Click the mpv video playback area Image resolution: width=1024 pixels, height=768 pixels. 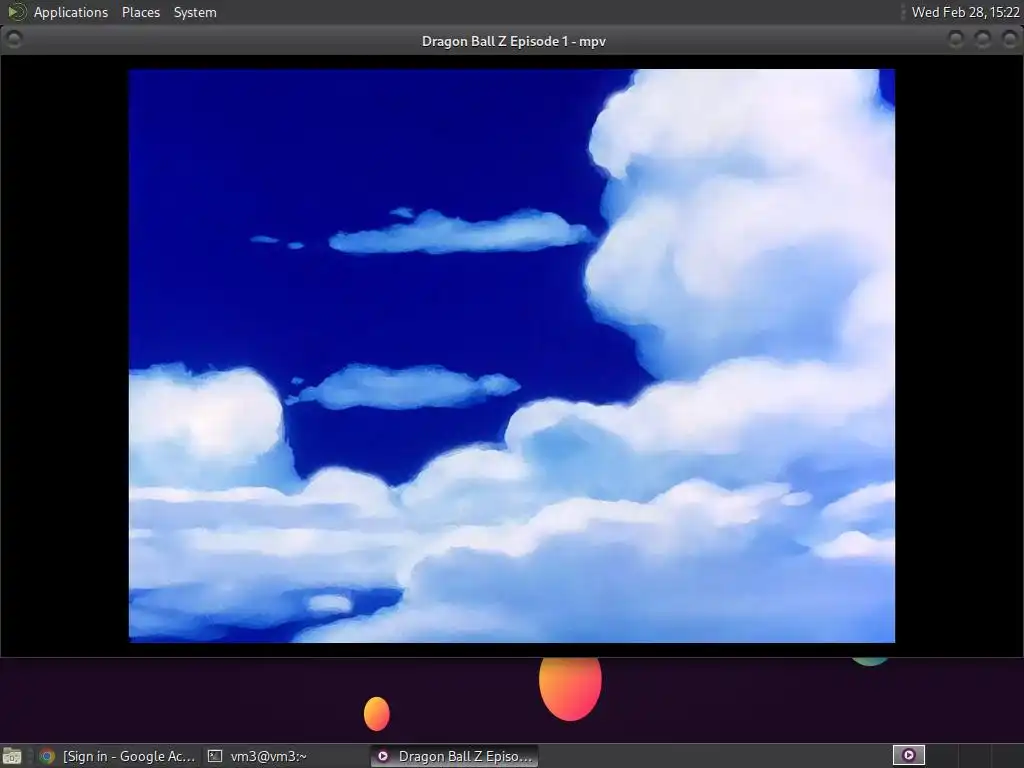click(x=511, y=355)
